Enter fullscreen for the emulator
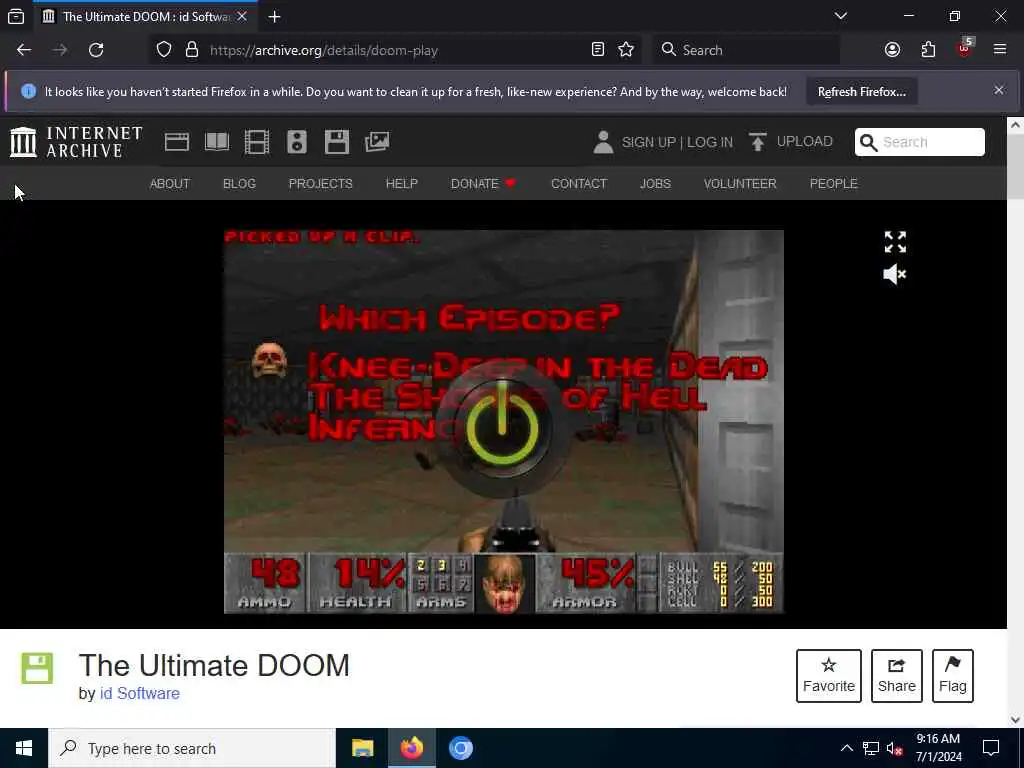Screen dimensions: 1024x768 pyautogui.click(x=895, y=242)
